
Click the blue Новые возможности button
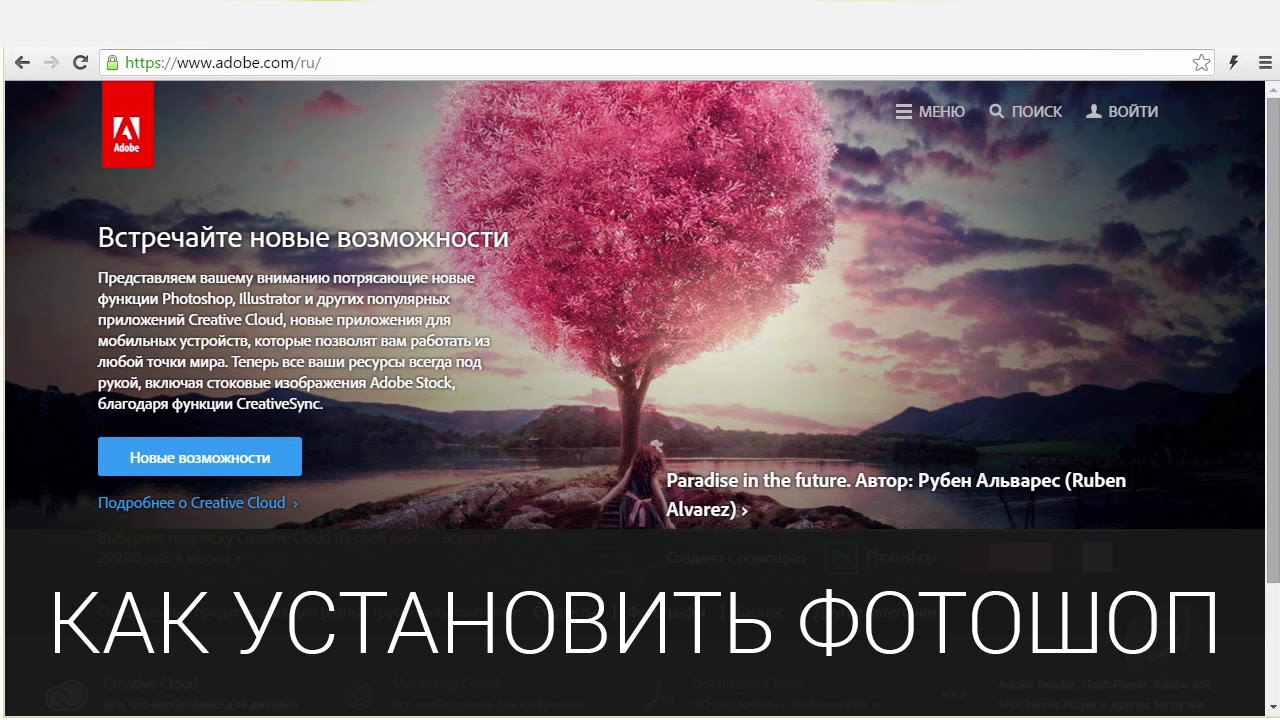(200, 457)
